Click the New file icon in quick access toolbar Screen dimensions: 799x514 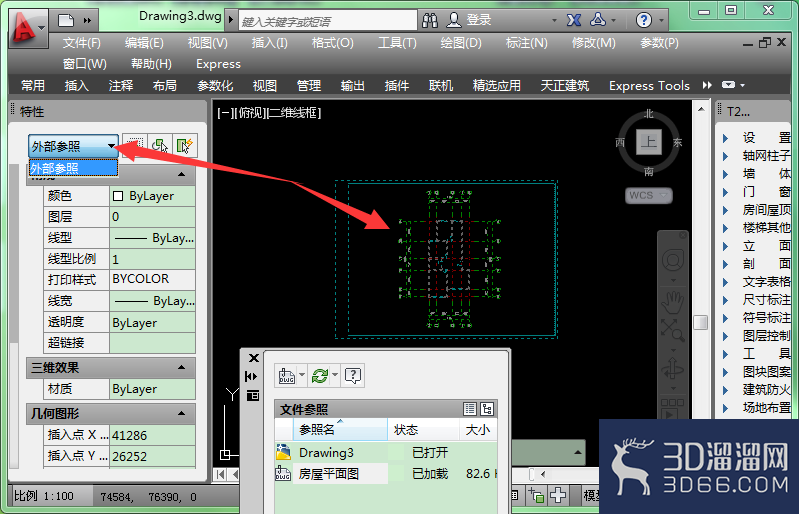66,21
